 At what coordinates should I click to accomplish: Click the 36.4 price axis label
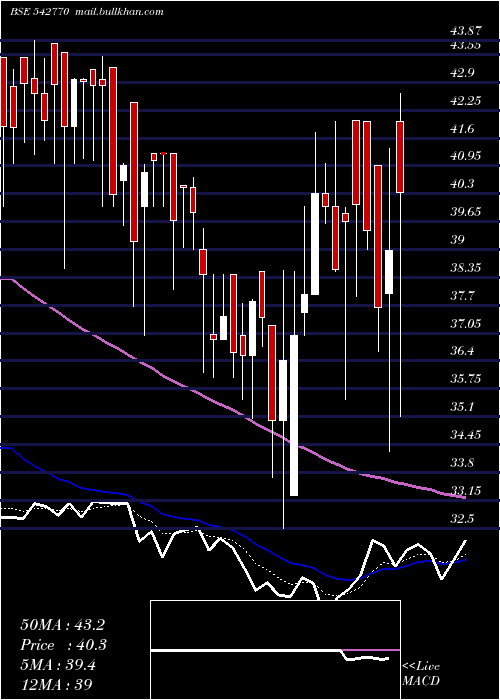click(x=462, y=351)
